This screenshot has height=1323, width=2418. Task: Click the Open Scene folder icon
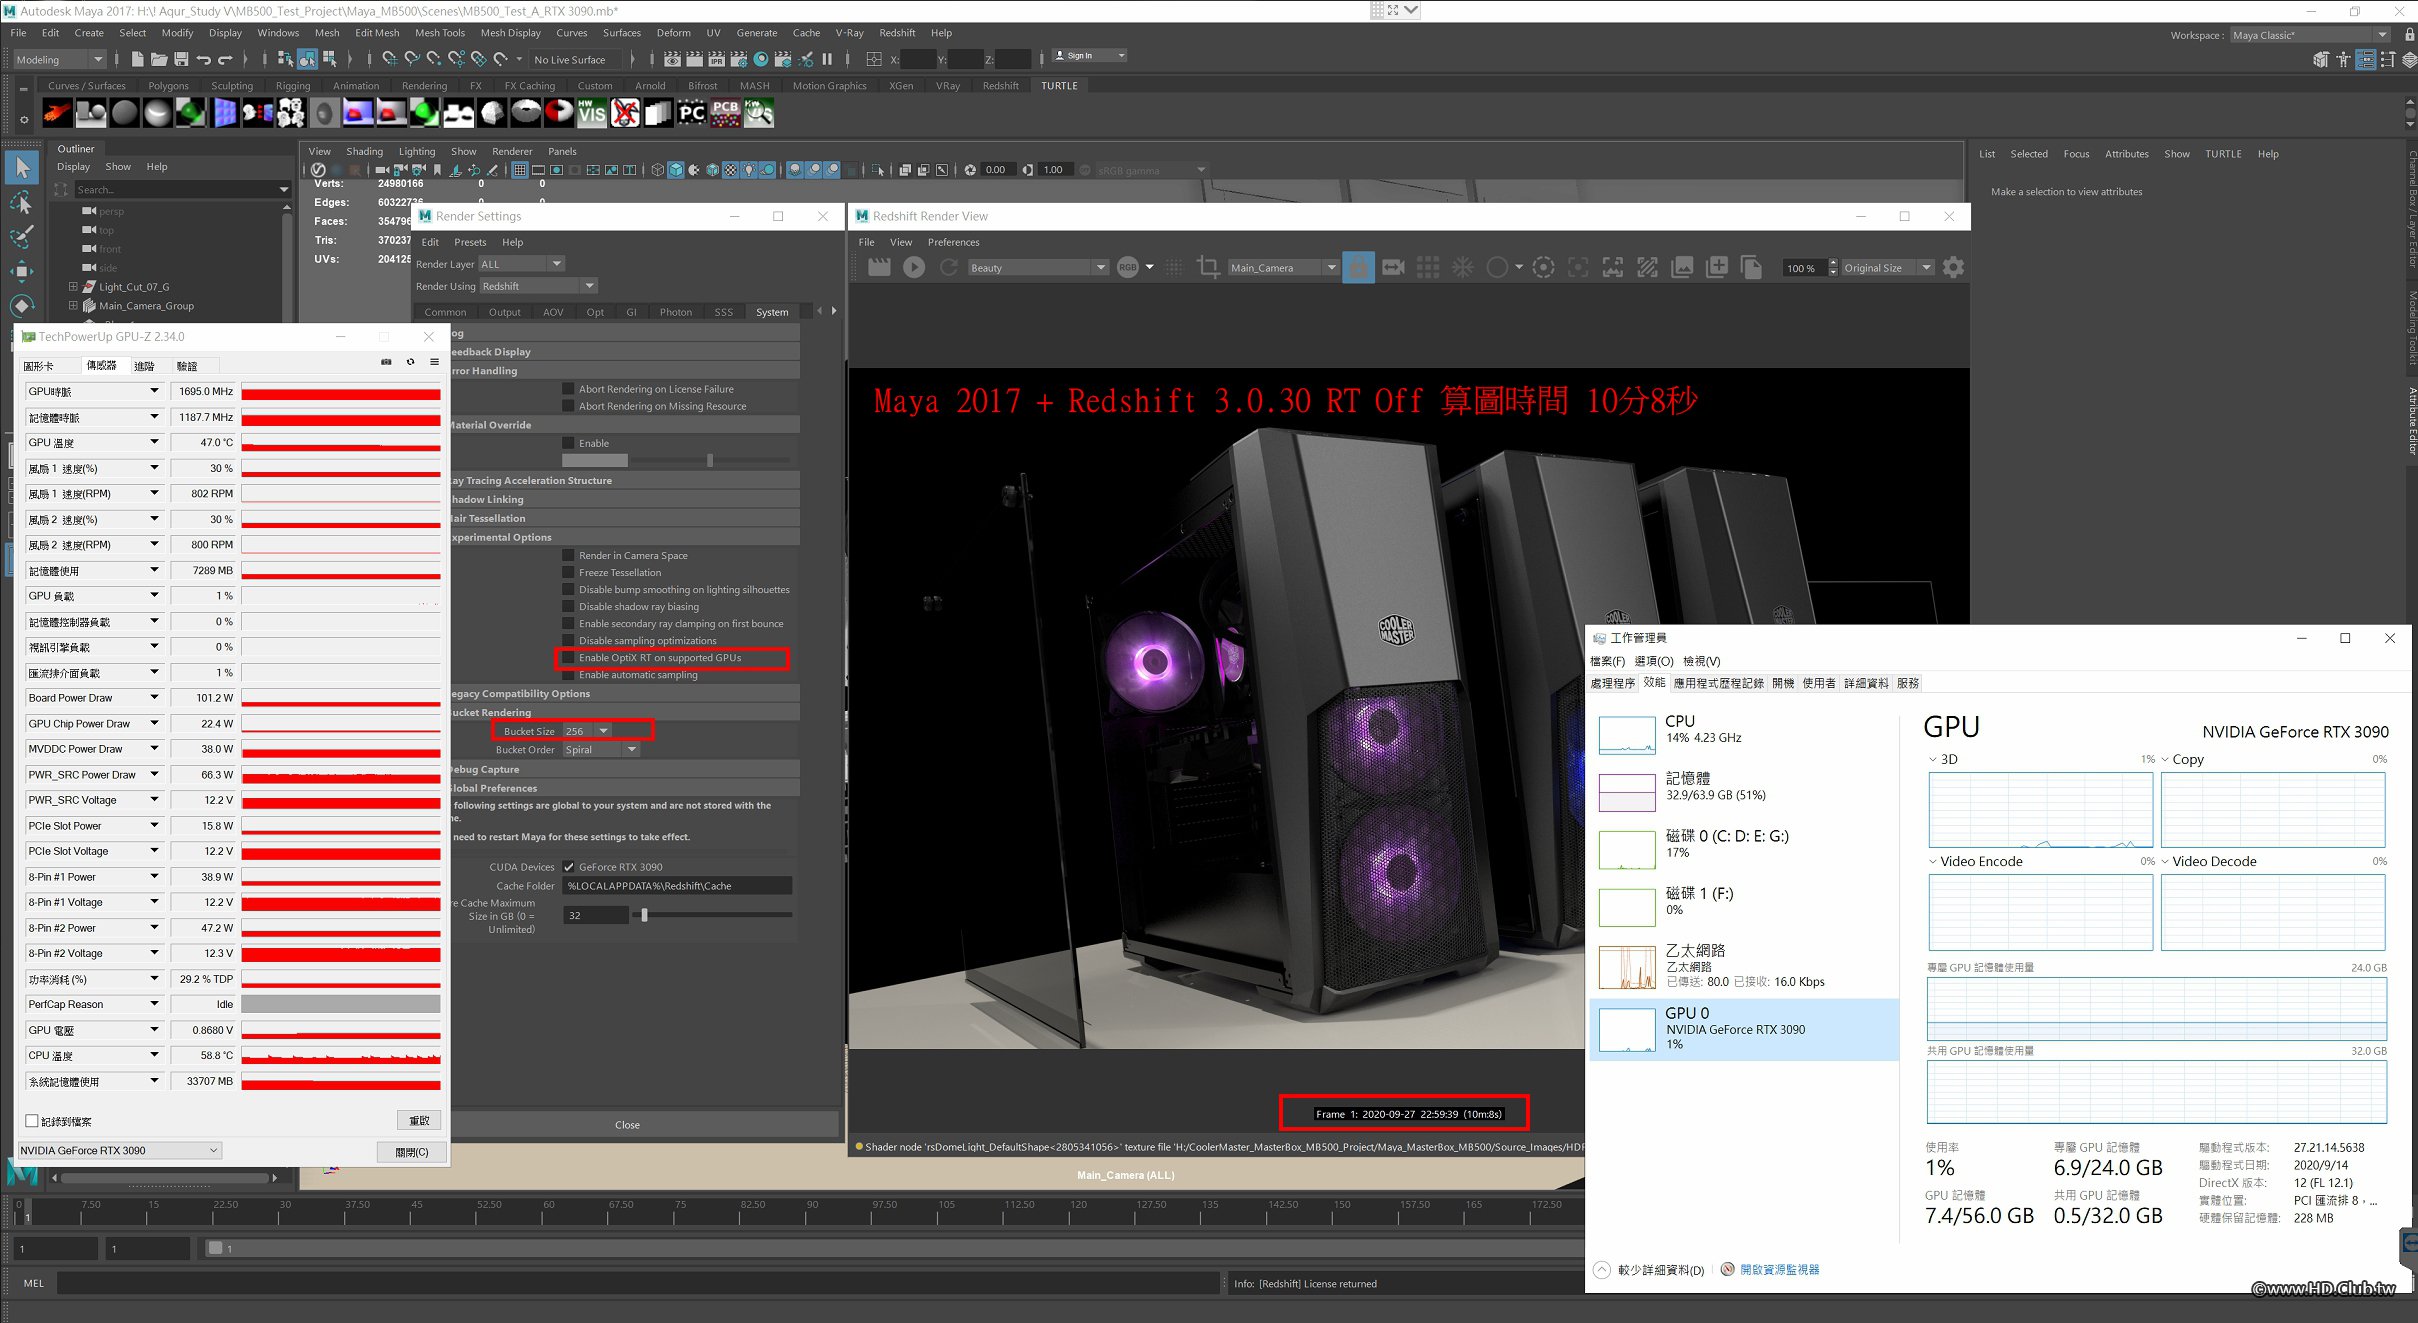[x=159, y=59]
